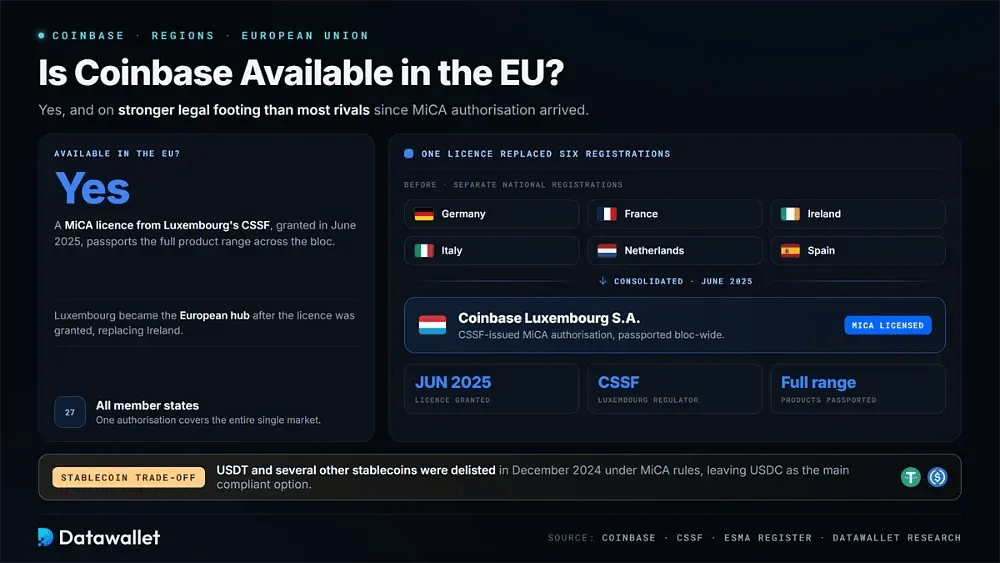Click One authorisation covers the entire single market
The image size is (1000, 563).
point(209,420)
